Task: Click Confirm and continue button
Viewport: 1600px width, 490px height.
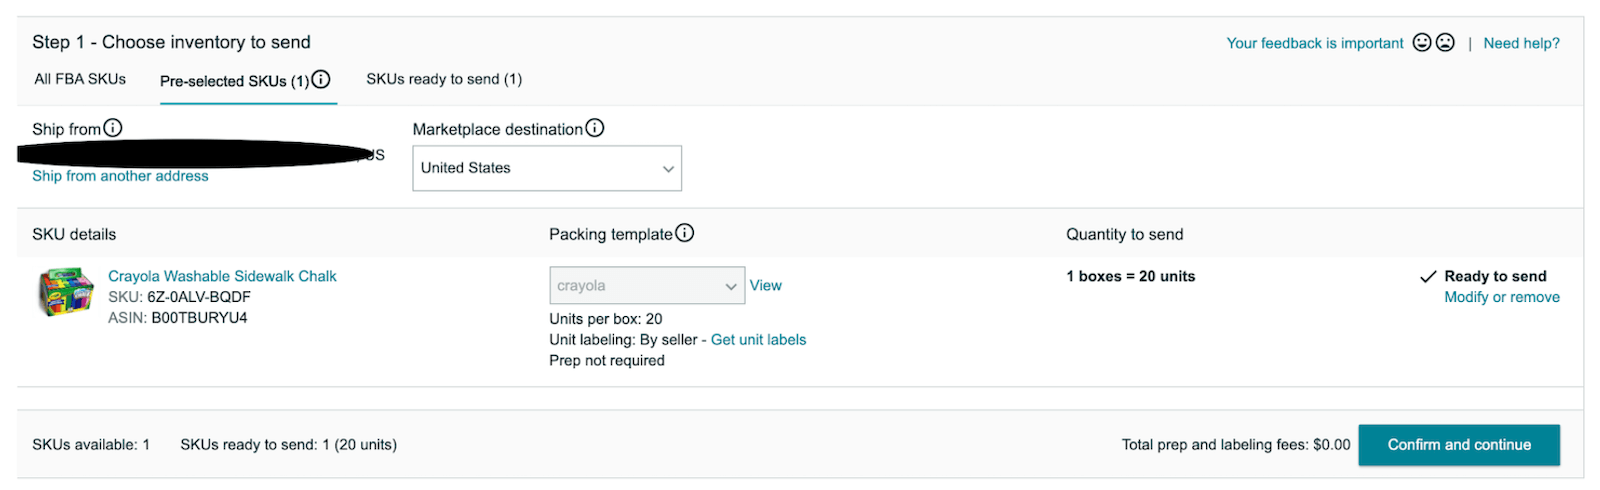Action: click(x=1459, y=445)
